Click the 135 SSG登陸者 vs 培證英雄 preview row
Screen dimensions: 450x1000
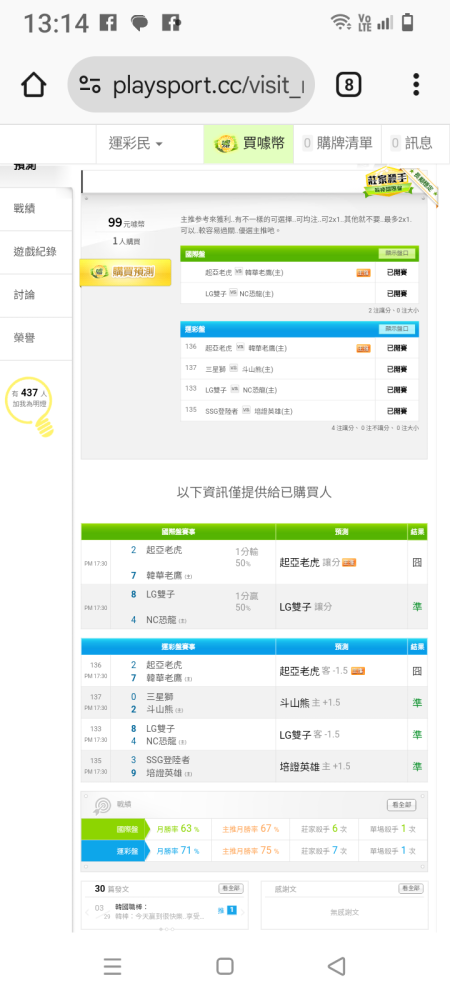300,410
